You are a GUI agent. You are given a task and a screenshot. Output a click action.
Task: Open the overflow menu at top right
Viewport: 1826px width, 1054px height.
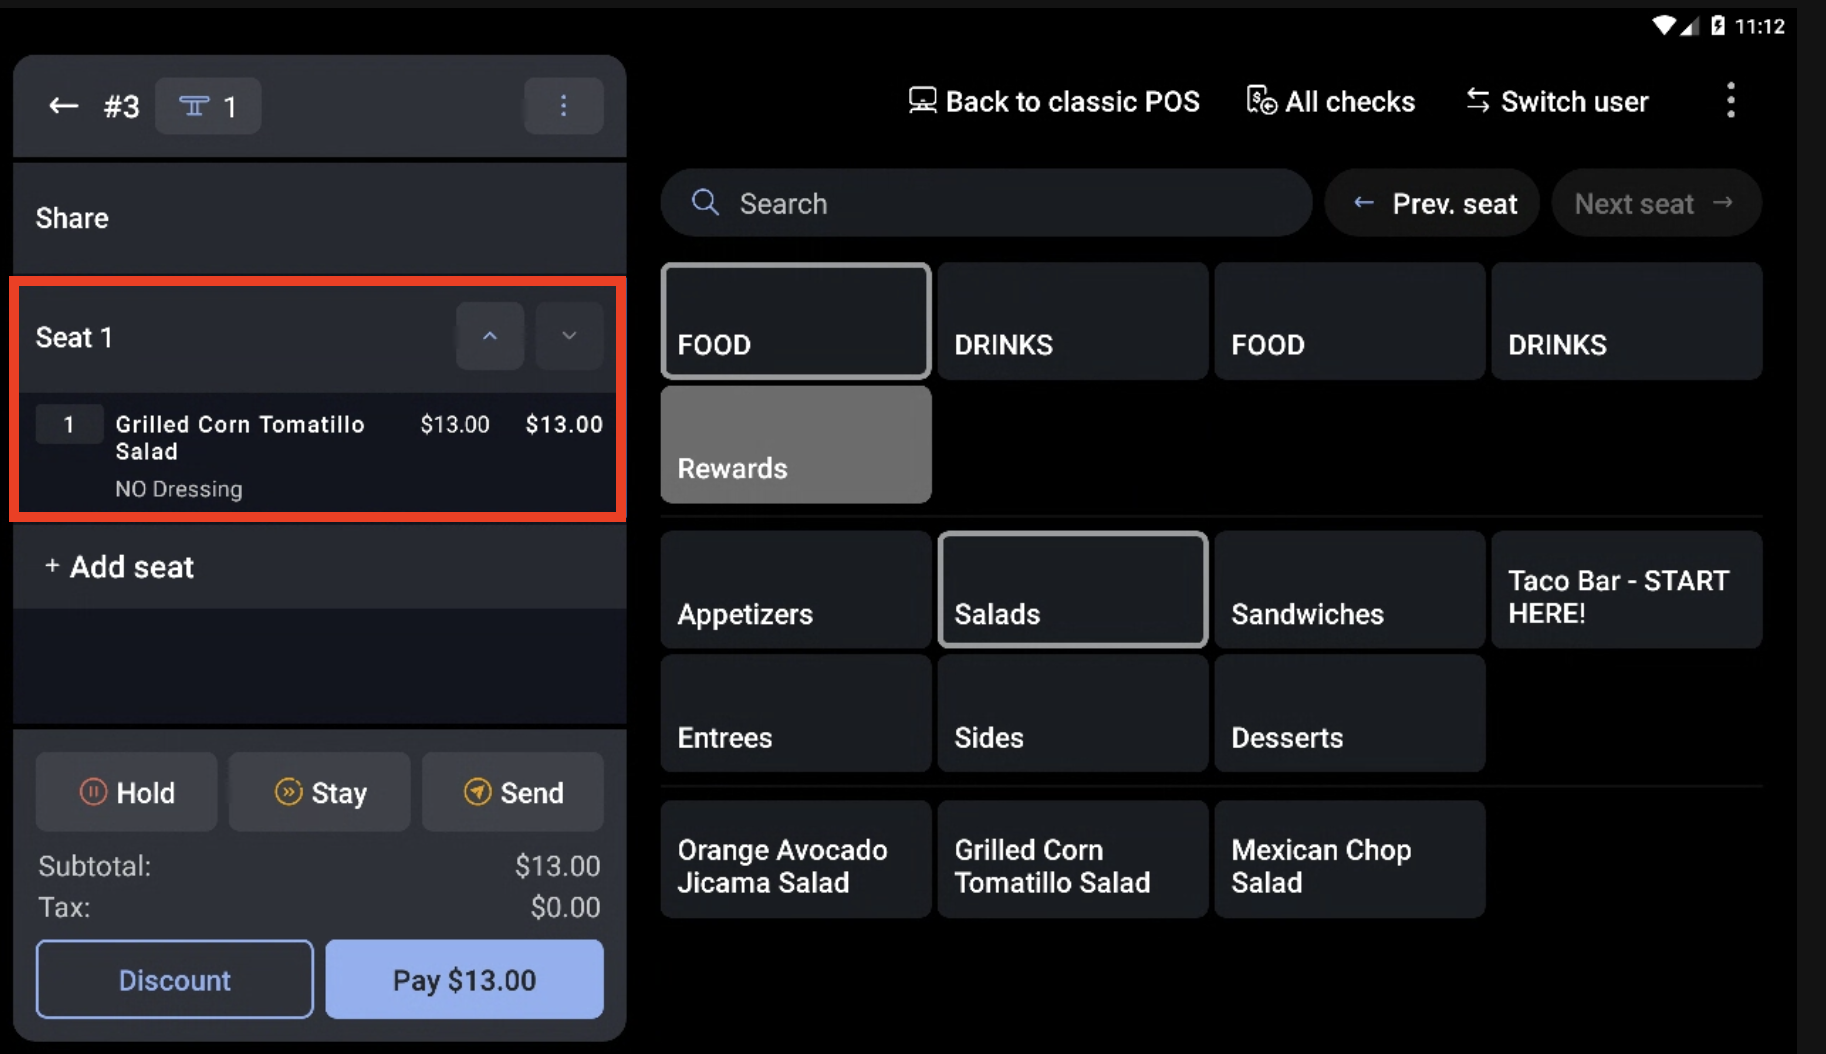(x=1731, y=101)
